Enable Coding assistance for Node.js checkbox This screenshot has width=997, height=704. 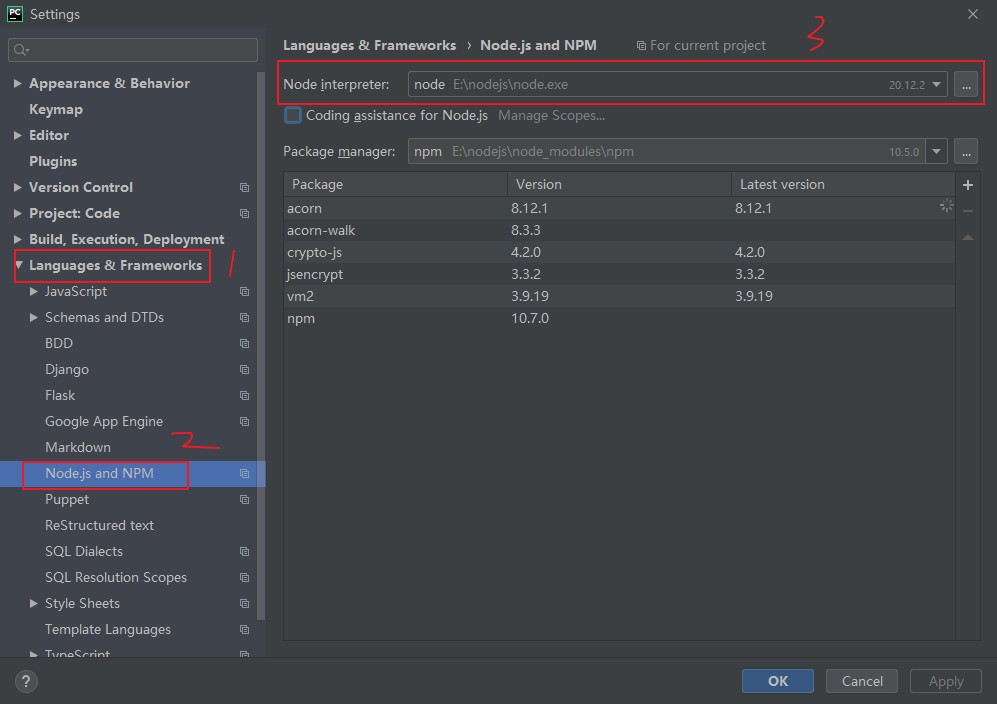pyautogui.click(x=292, y=115)
